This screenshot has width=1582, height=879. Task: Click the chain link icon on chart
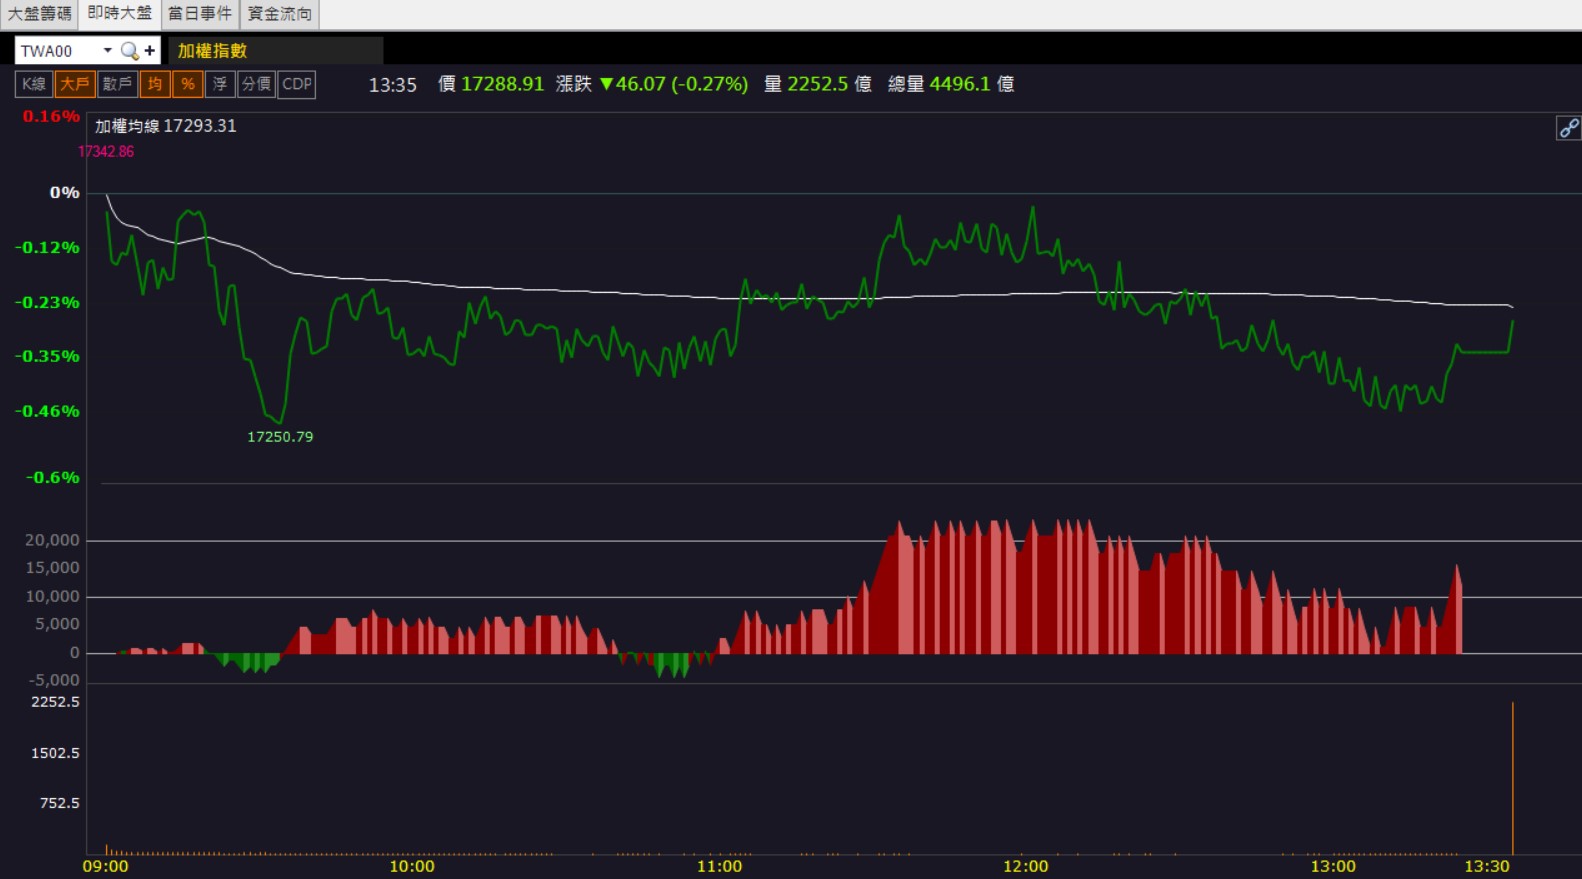tap(1568, 128)
